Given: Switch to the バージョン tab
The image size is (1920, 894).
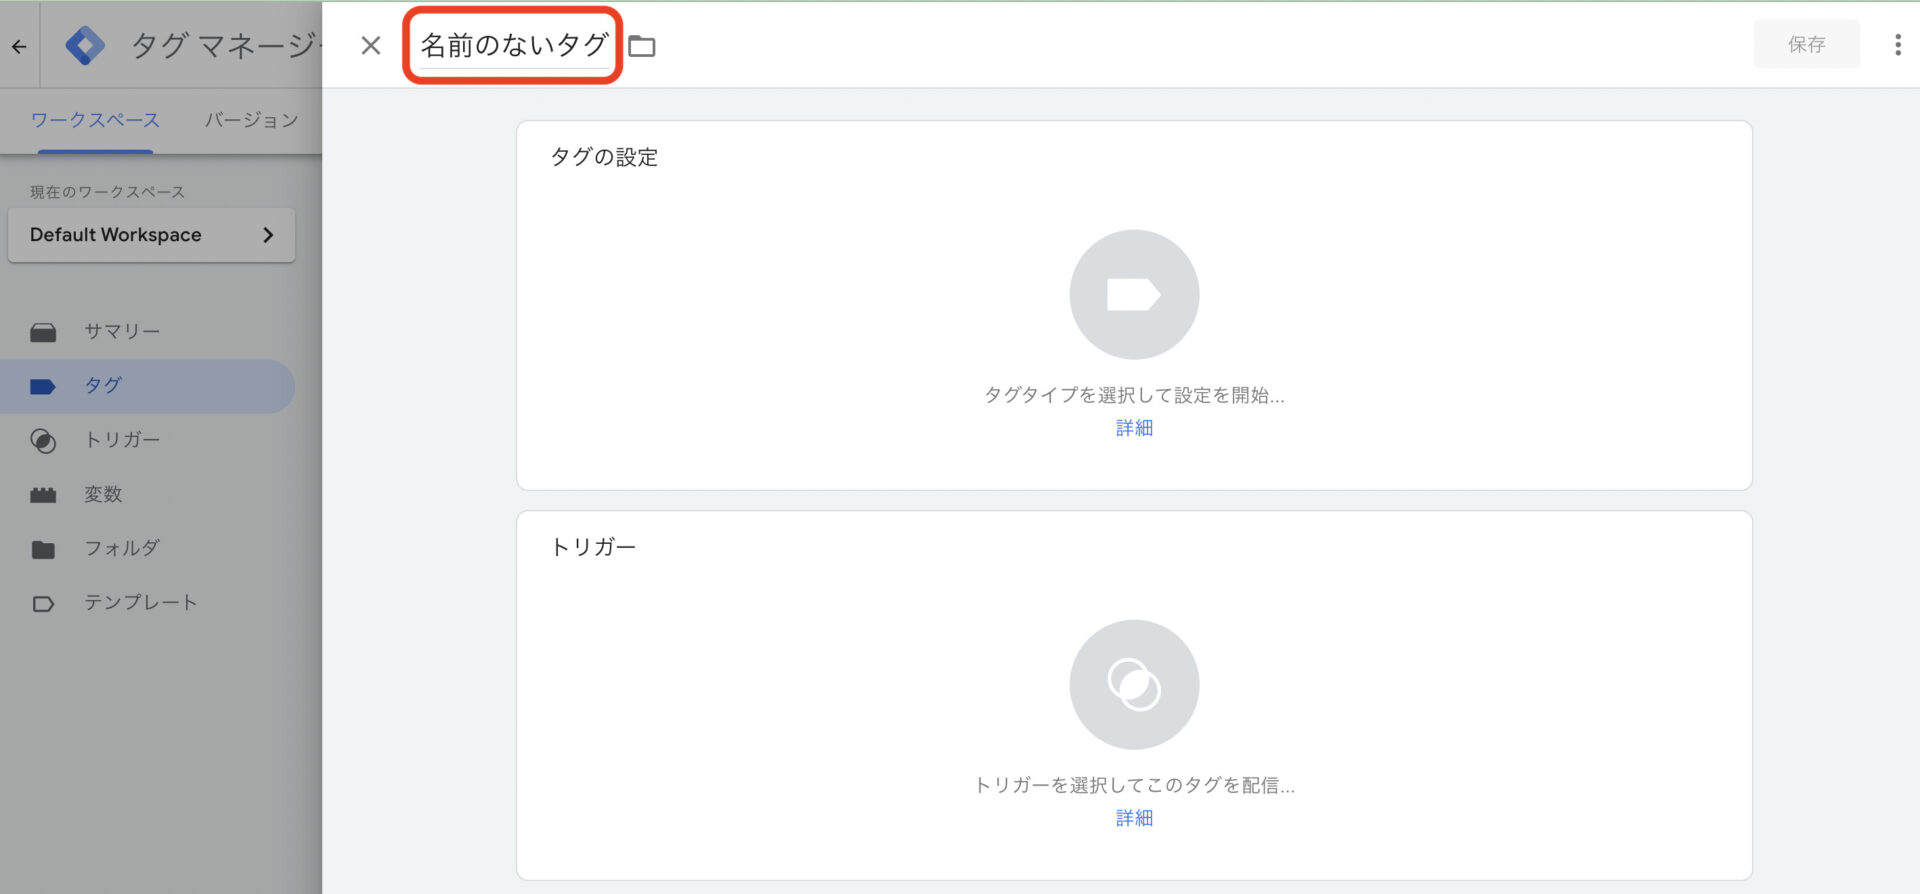Looking at the screenshot, I should [252, 120].
